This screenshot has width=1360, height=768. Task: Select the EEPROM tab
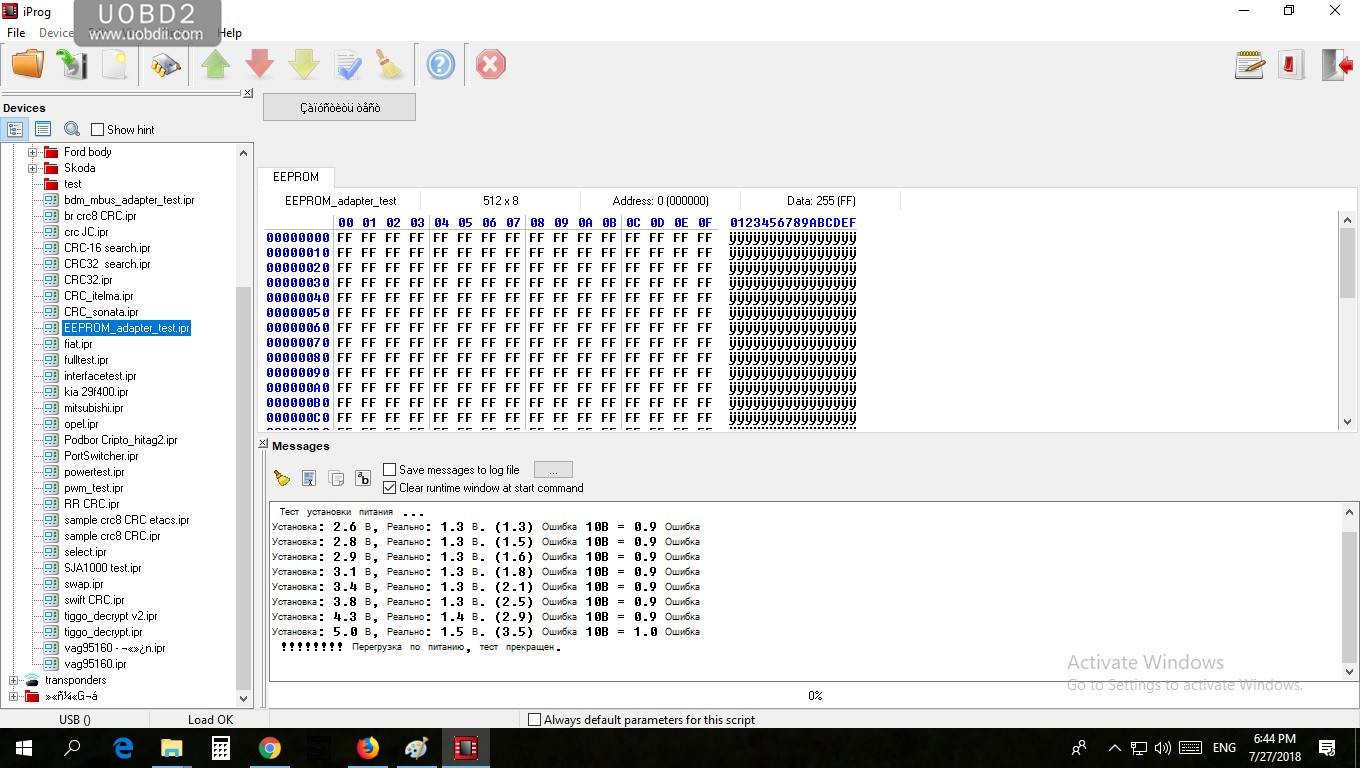[296, 177]
